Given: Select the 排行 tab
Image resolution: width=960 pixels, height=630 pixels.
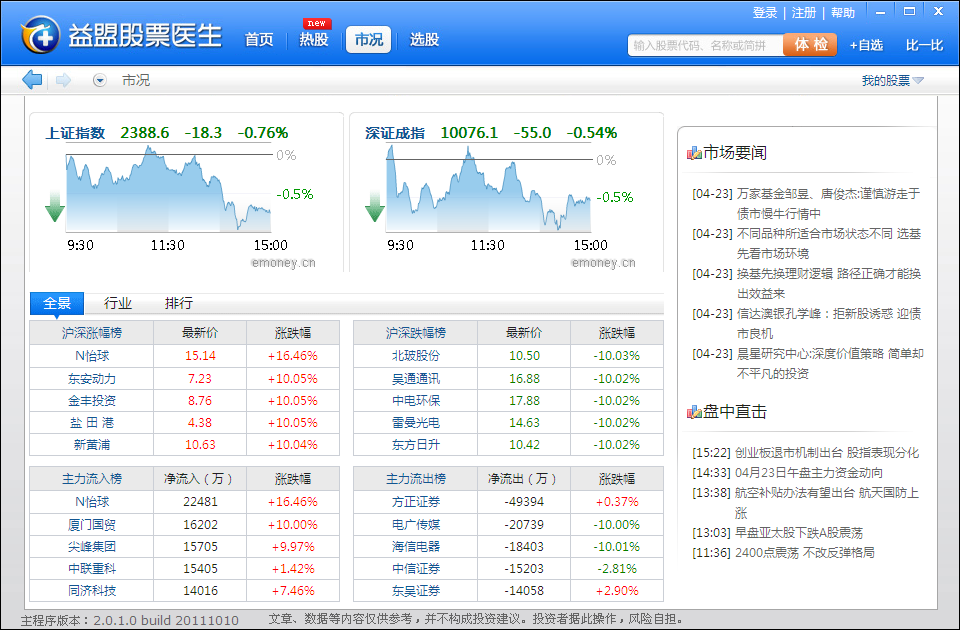Looking at the screenshot, I should tap(179, 303).
